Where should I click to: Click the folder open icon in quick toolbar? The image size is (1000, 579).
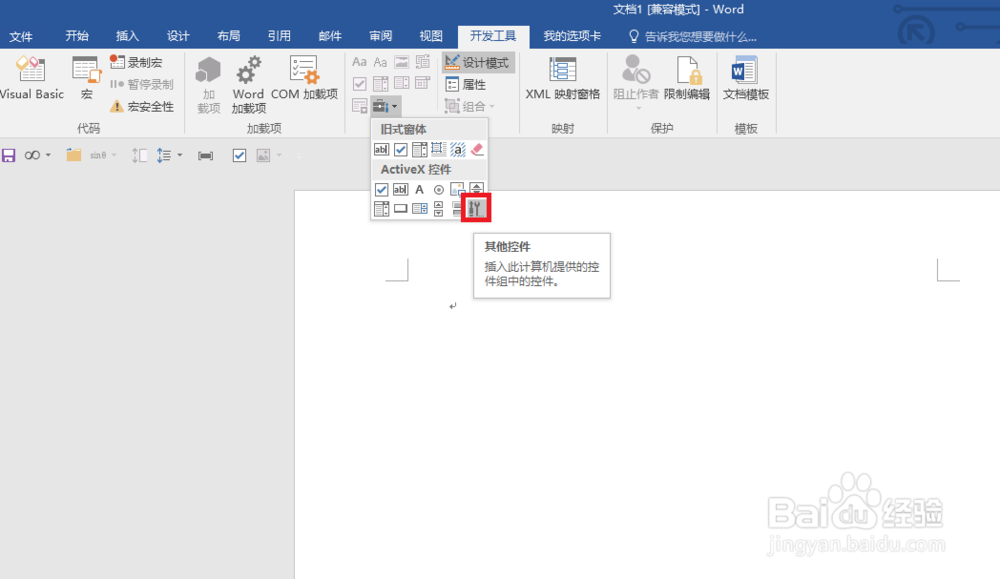(x=74, y=155)
